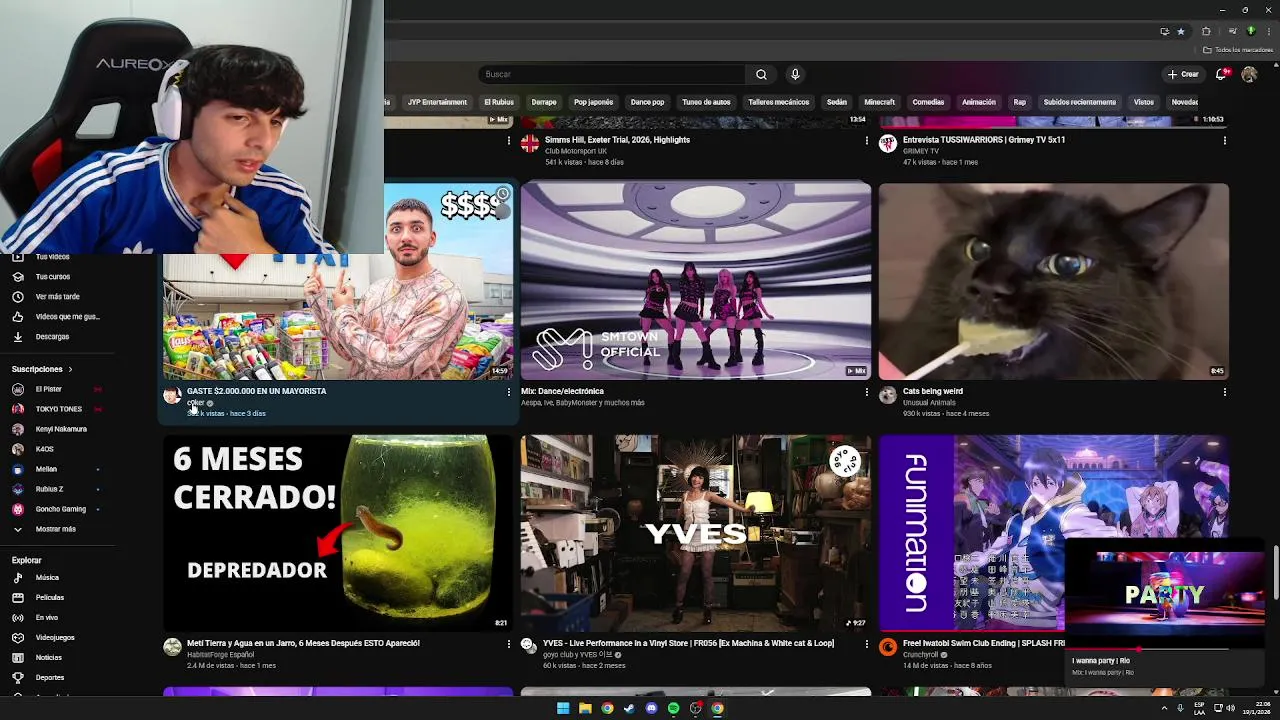Viewport: 1280px width, 720px height.
Task: Select the Minecraft filter chip
Action: click(880, 102)
